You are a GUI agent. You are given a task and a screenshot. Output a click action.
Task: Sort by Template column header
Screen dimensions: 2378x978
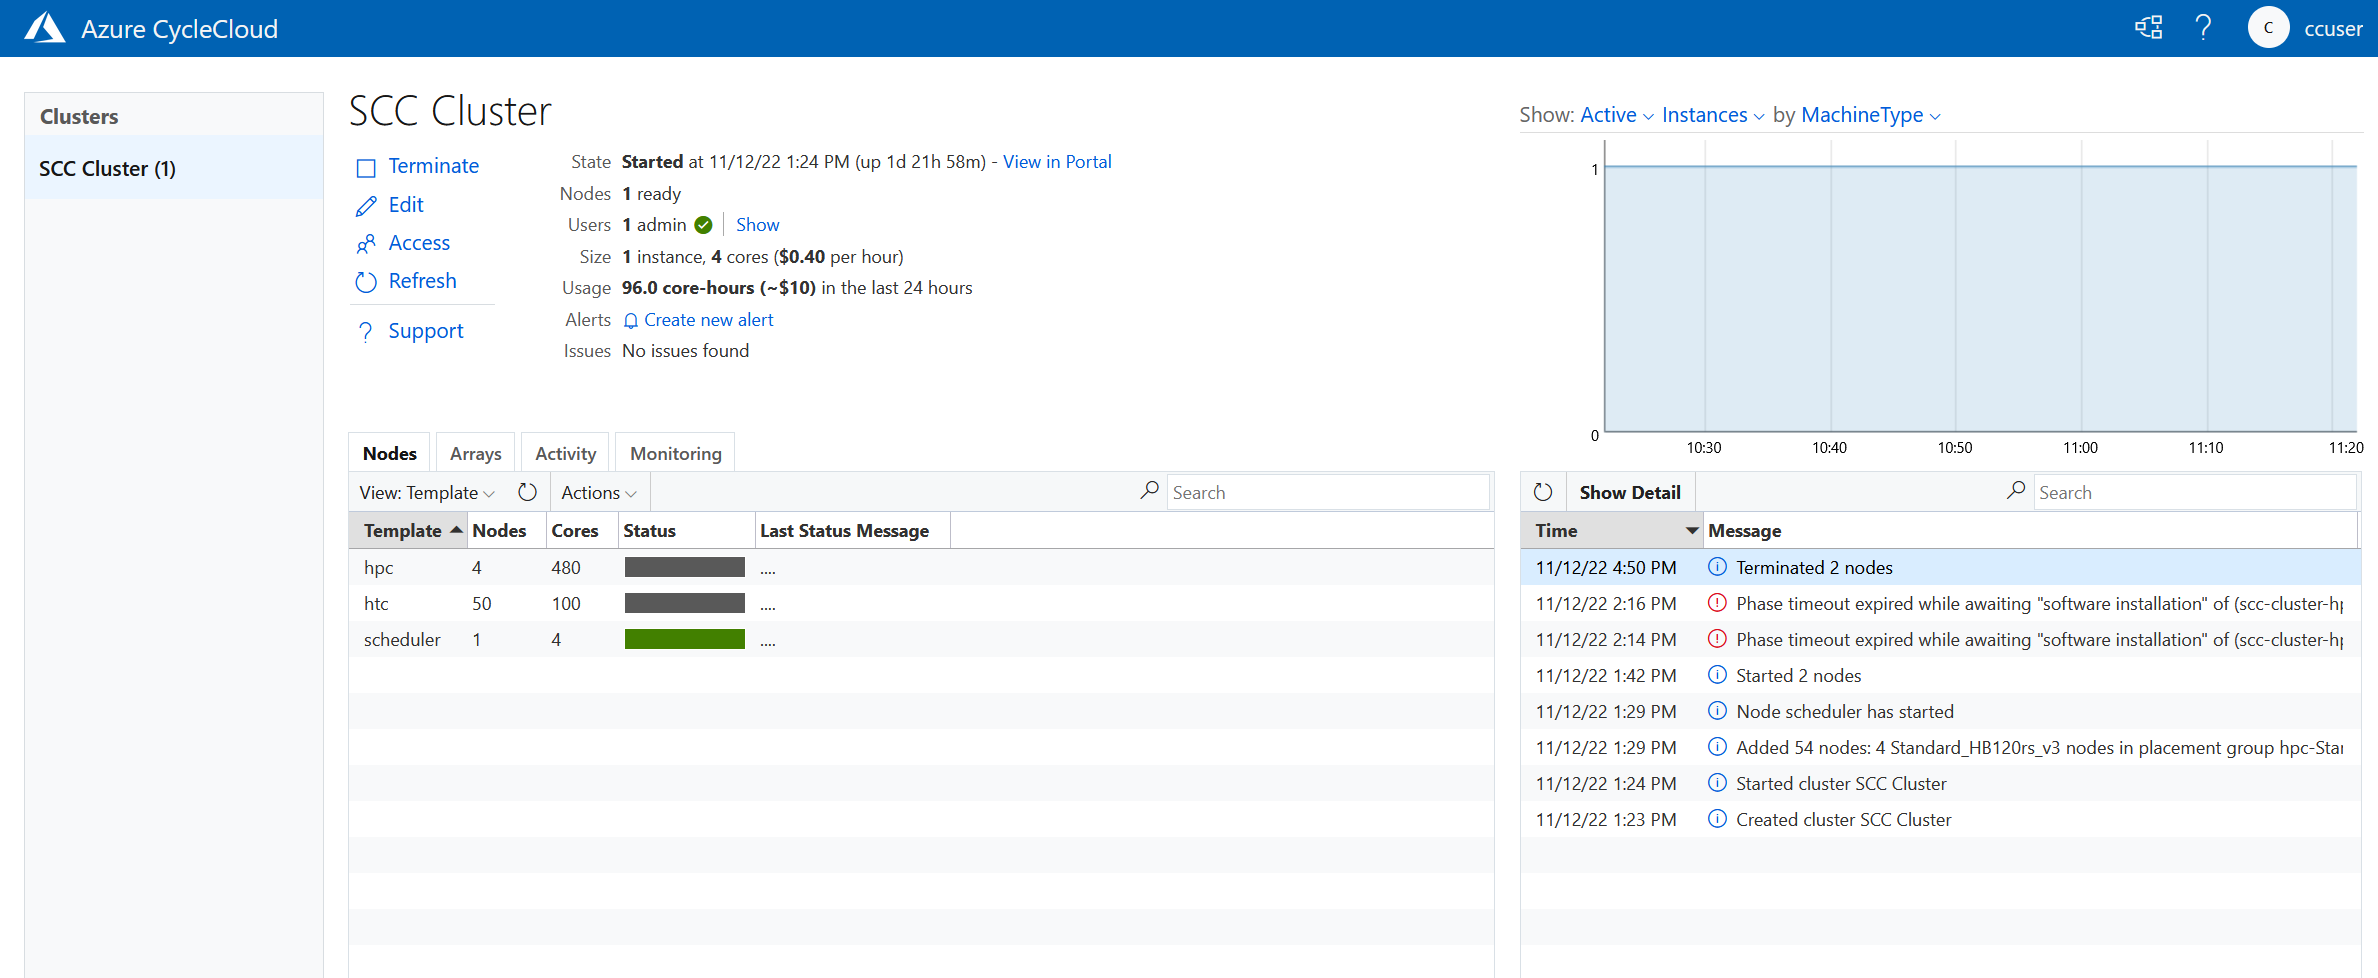pos(408,531)
